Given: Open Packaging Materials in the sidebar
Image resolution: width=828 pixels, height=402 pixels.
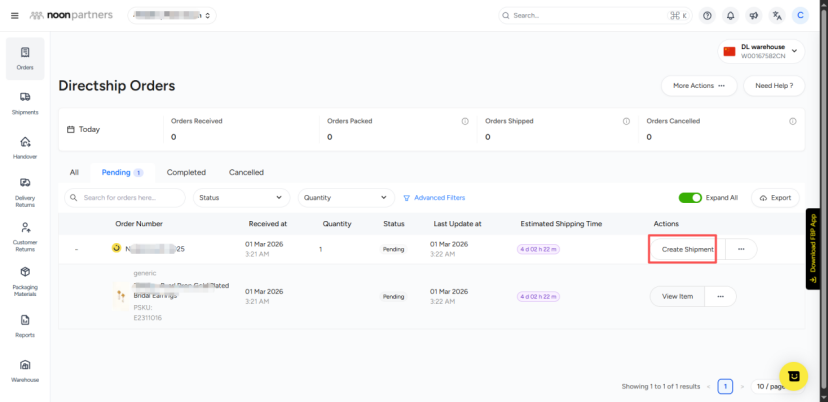Looking at the screenshot, I should click(25, 281).
